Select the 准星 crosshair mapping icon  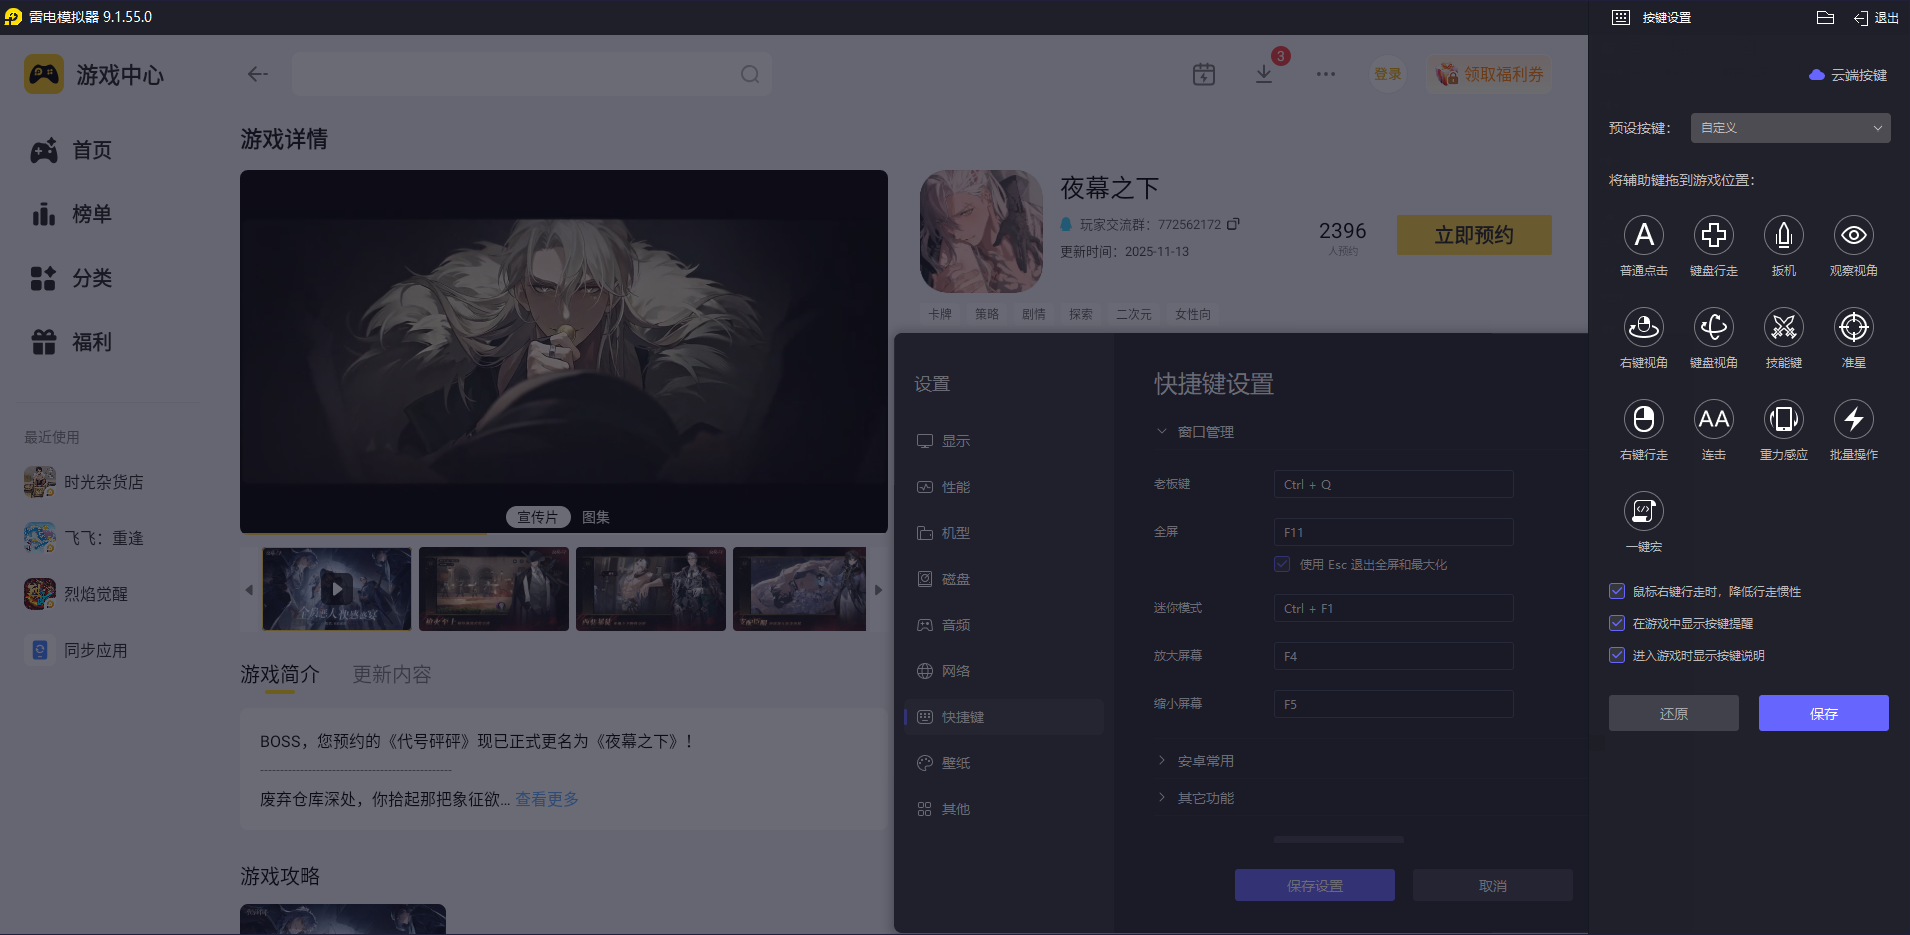tap(1853, 327)
